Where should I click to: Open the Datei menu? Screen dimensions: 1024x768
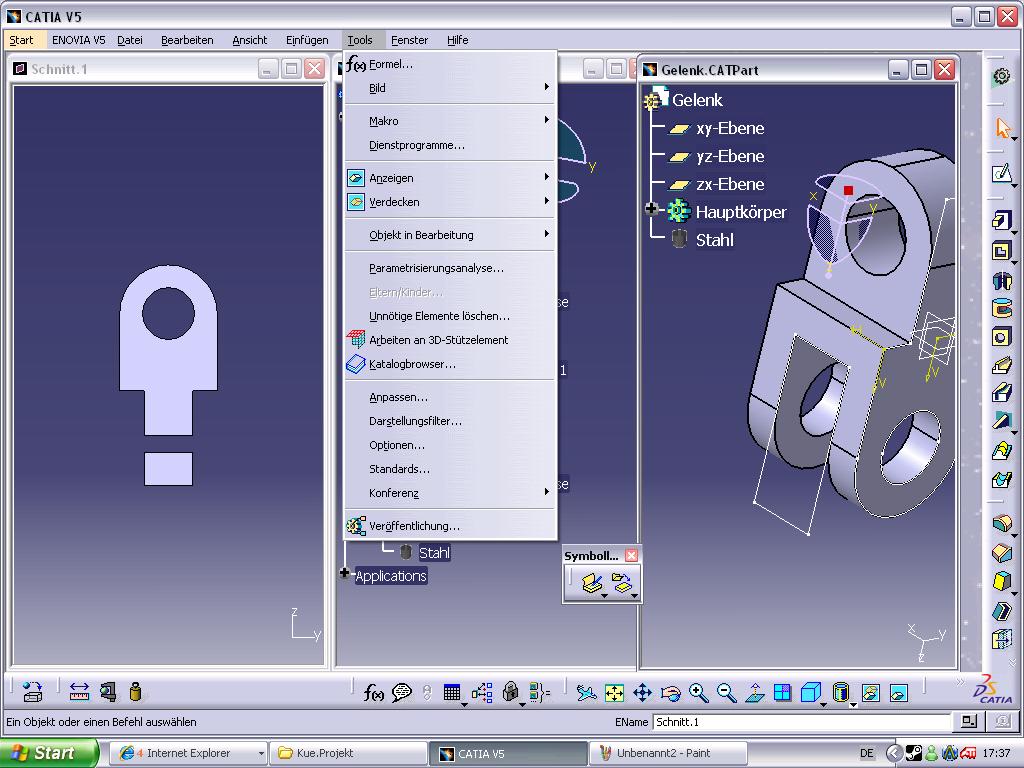click(x=130, y=40)
